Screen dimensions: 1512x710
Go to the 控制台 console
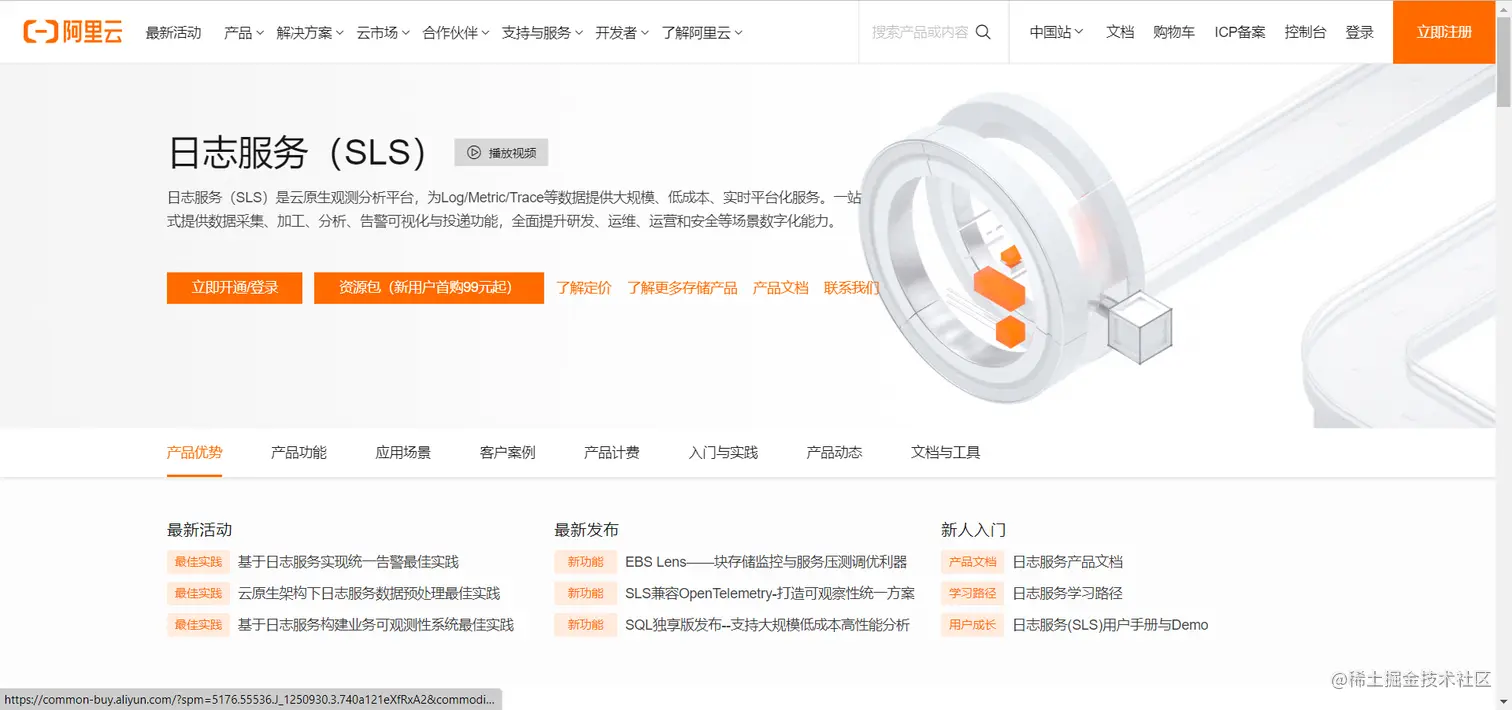[x=1305, y=32]
